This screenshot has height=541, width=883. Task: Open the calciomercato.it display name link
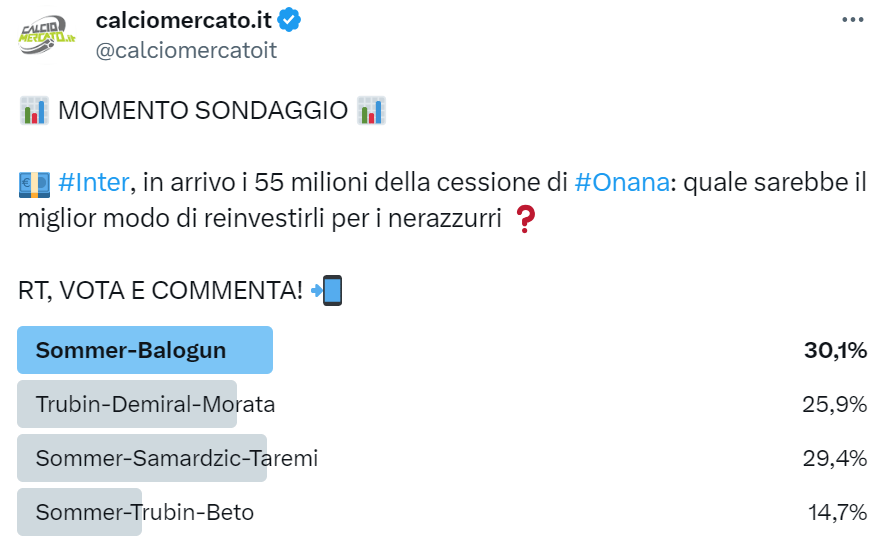point(184,20)
